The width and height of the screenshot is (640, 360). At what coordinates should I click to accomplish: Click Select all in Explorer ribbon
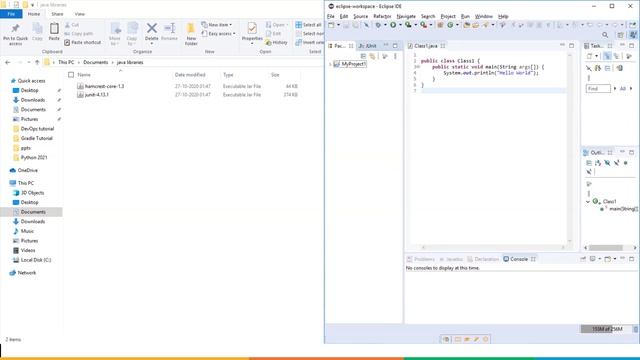click(x=309, y=25)
